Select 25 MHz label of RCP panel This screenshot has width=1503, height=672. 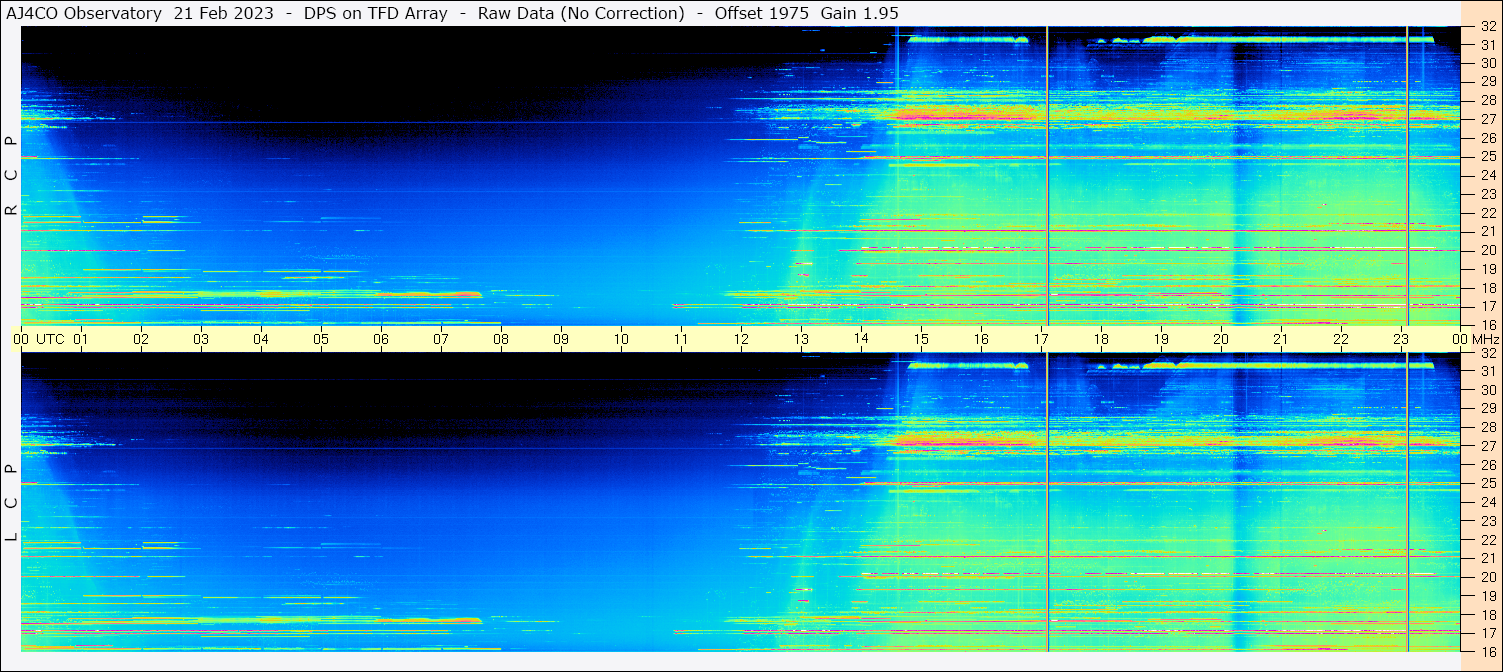(1488, 156)
